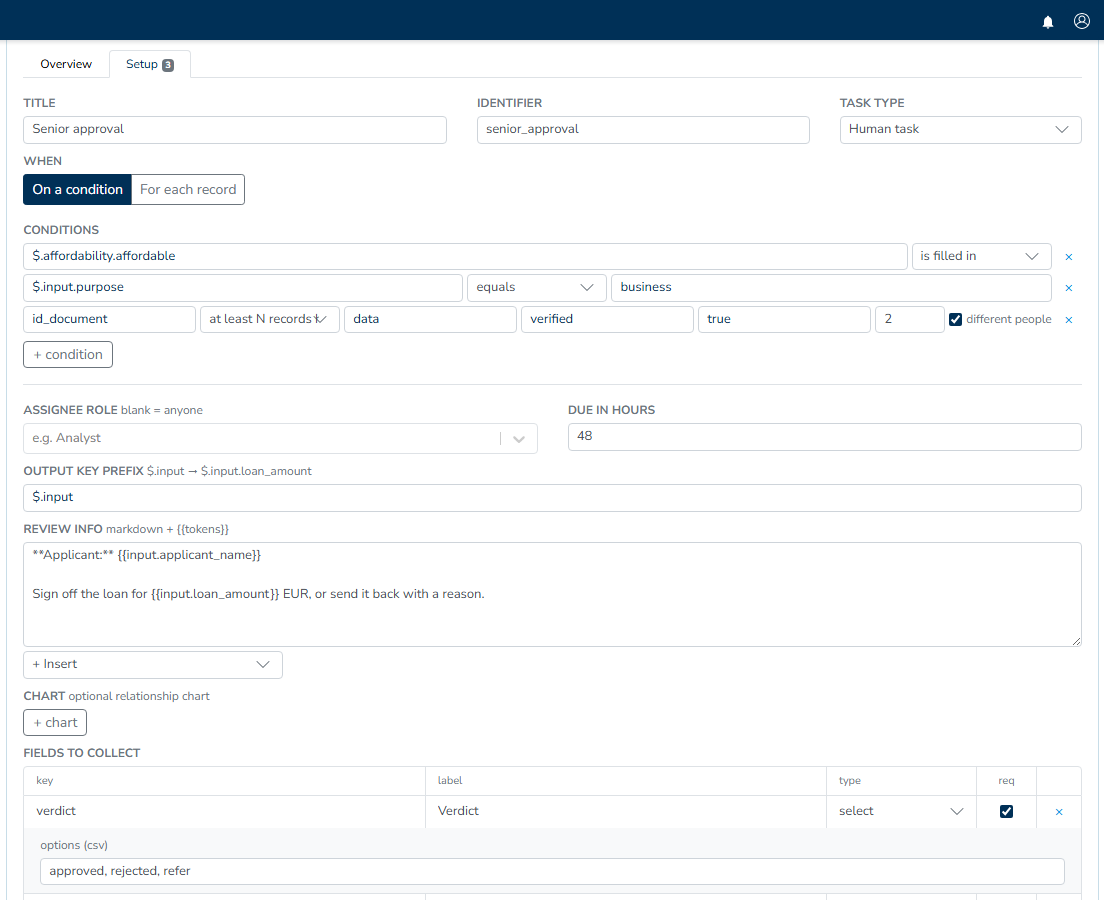This screenshot has height=900, width=1104.
Task: Edit the $.affordability.affordable condition path
Action: (465, 256)
